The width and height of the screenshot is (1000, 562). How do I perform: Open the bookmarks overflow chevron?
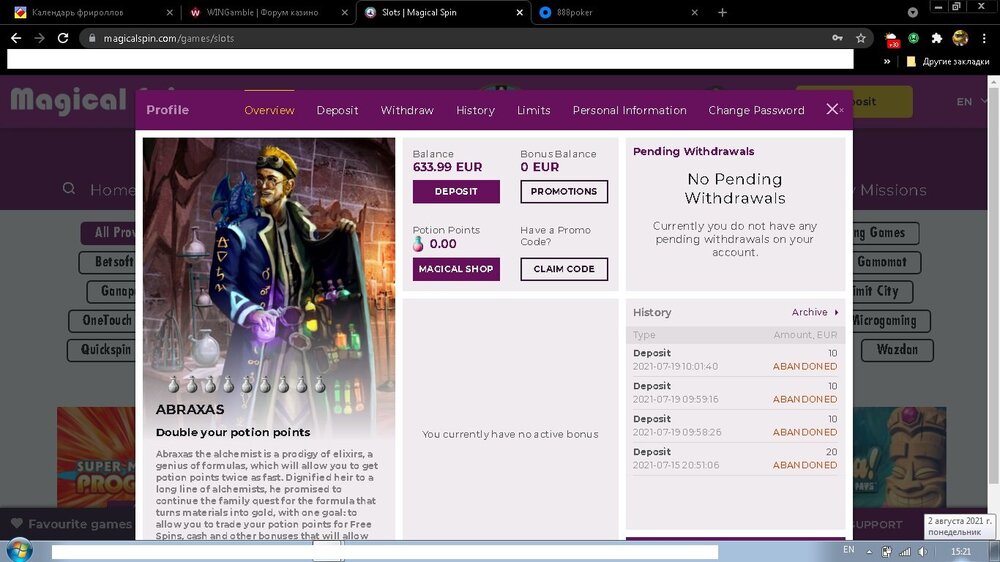[x=887, y=61]
